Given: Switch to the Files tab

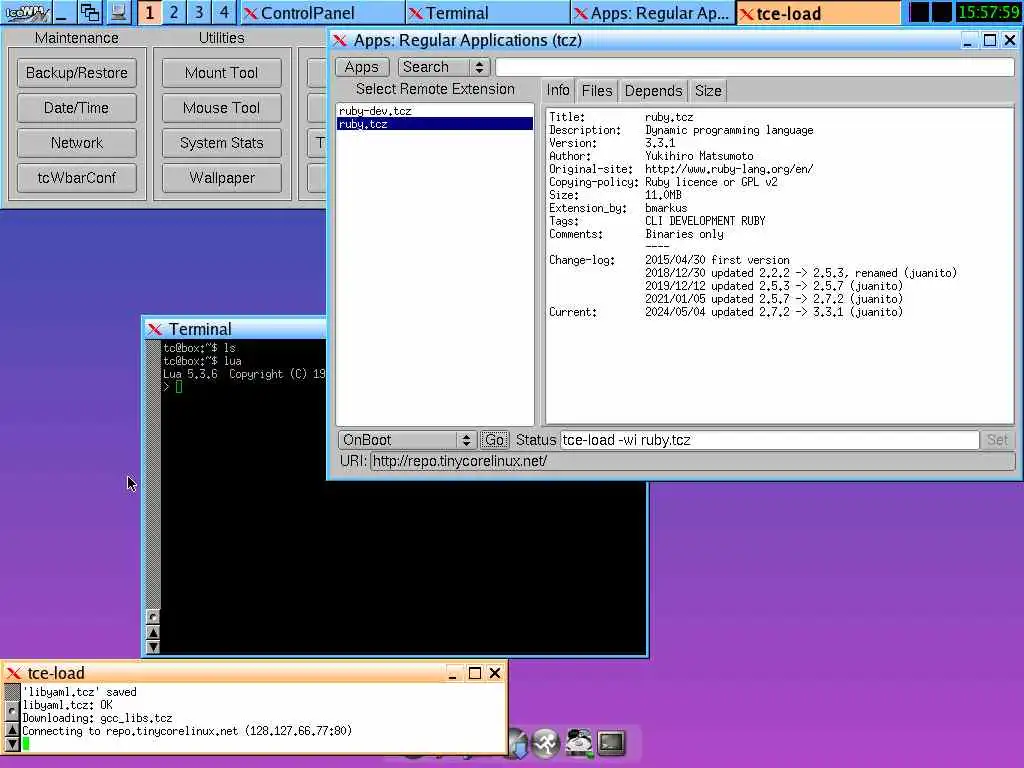Looking at the screenshot, I should [597, 91].
